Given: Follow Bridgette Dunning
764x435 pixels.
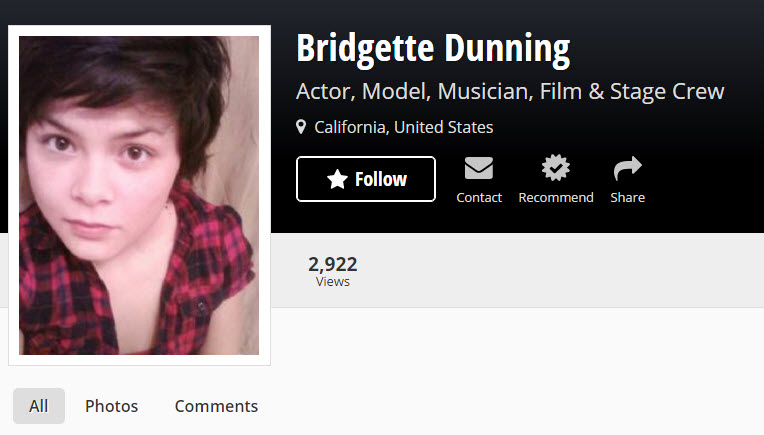Looking at the screenshot, I should [x=366, y=179].
